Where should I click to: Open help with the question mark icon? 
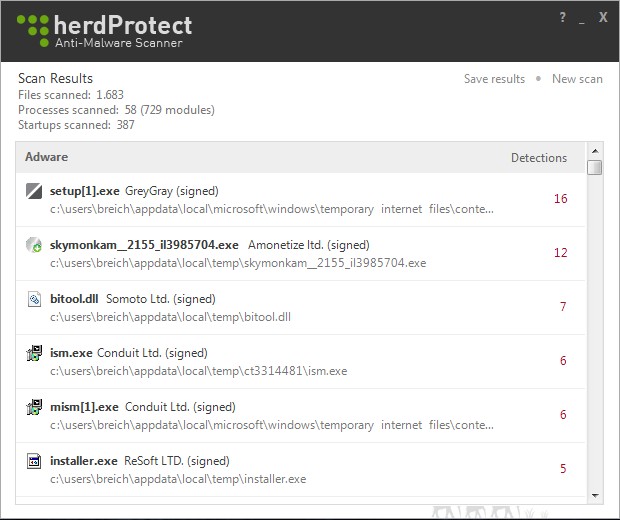coord(563,17)
